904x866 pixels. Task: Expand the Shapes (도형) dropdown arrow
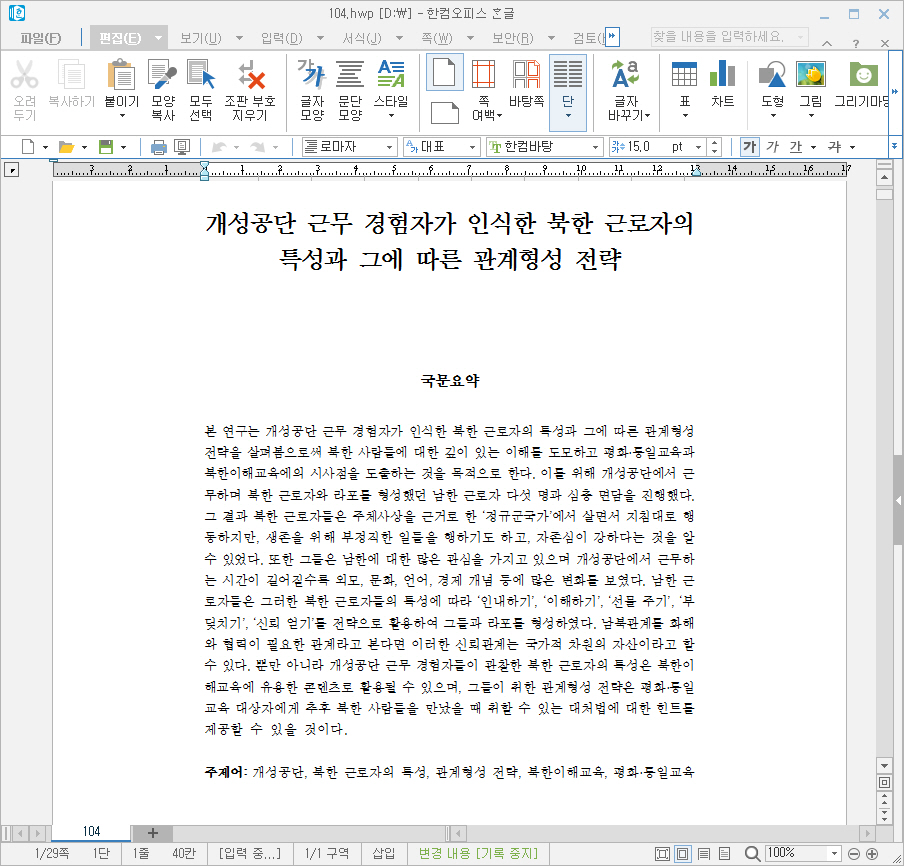point(773,116)
